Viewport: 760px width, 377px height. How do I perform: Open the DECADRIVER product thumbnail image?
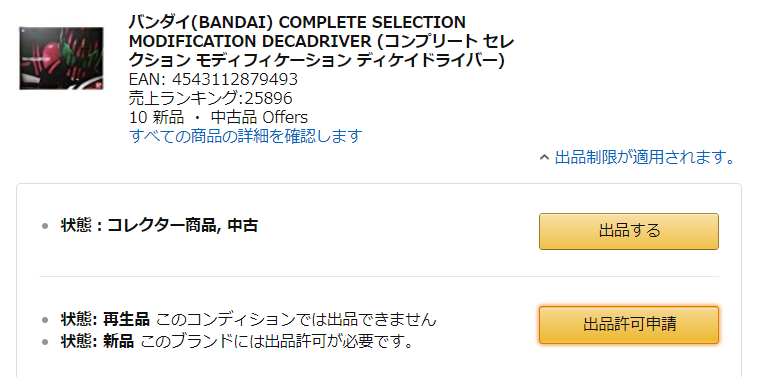point(62,58)
